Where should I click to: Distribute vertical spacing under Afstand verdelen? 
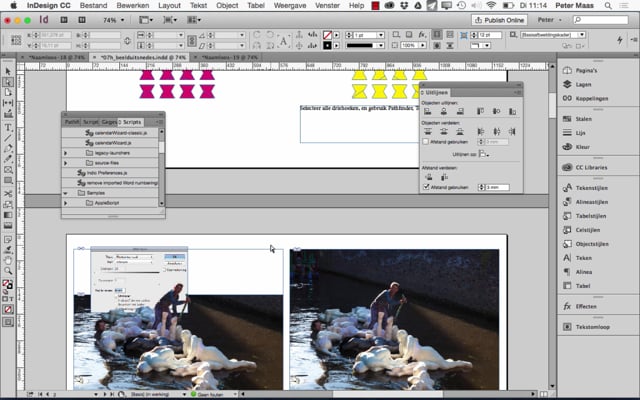[429, 177]
